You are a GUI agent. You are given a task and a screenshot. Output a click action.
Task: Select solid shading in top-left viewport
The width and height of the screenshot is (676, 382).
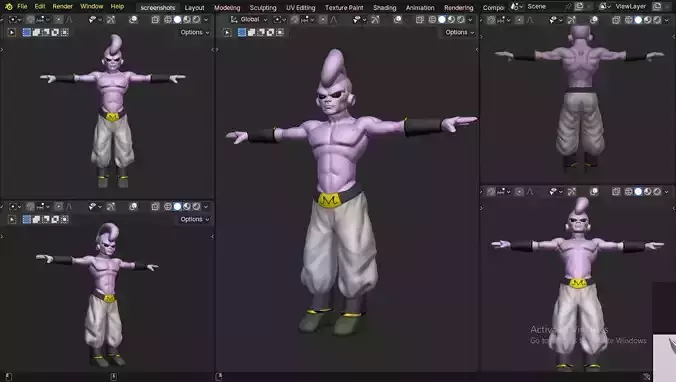point(177,19)
